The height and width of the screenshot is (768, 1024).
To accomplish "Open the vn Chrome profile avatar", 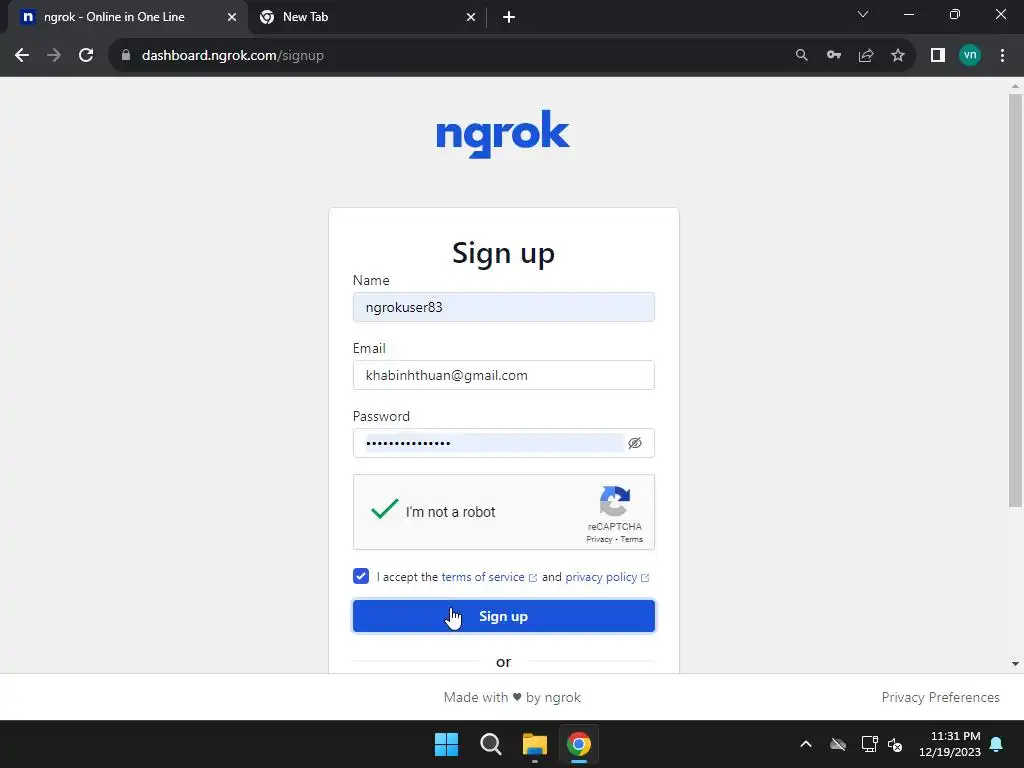I will [970, 56].
